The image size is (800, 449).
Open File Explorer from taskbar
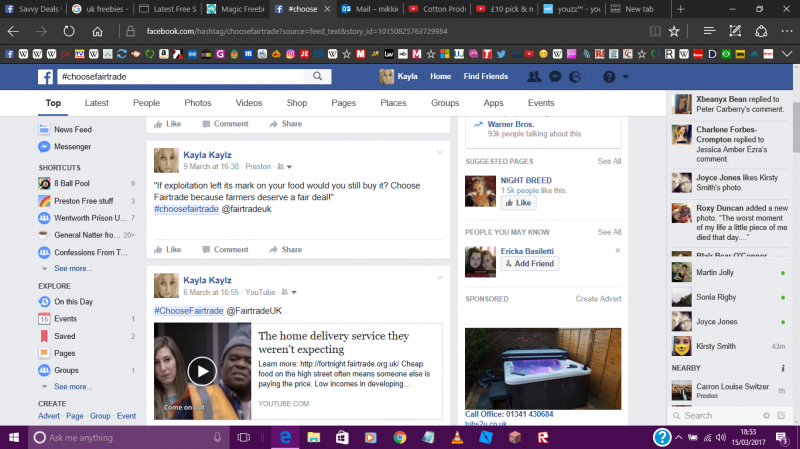click(313, 438)
